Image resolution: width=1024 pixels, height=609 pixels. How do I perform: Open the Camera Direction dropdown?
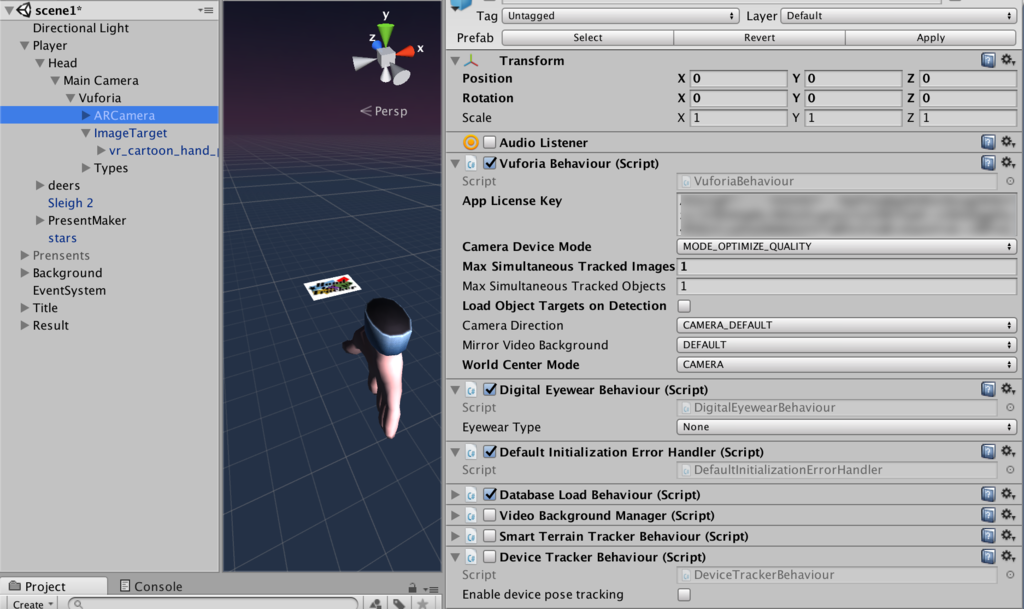846,325
